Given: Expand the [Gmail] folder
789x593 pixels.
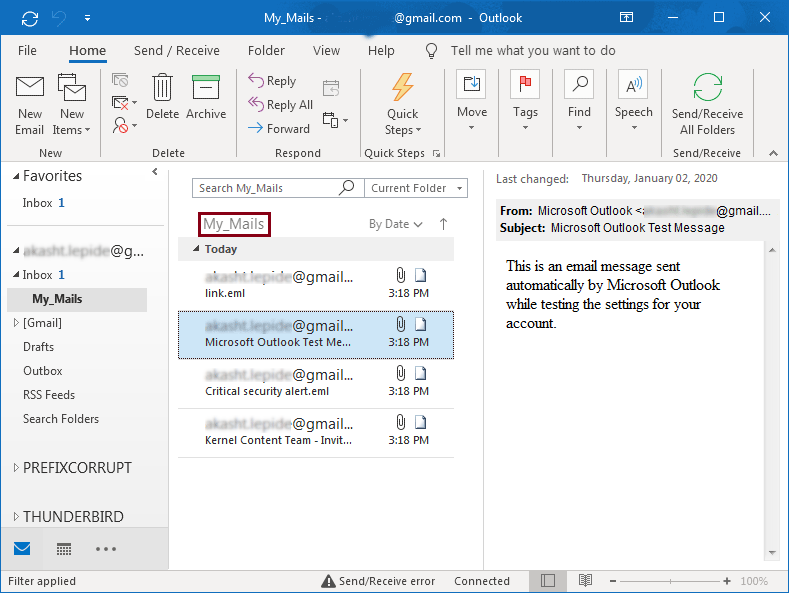Looking at the screenshot, I should click(16, 323).
